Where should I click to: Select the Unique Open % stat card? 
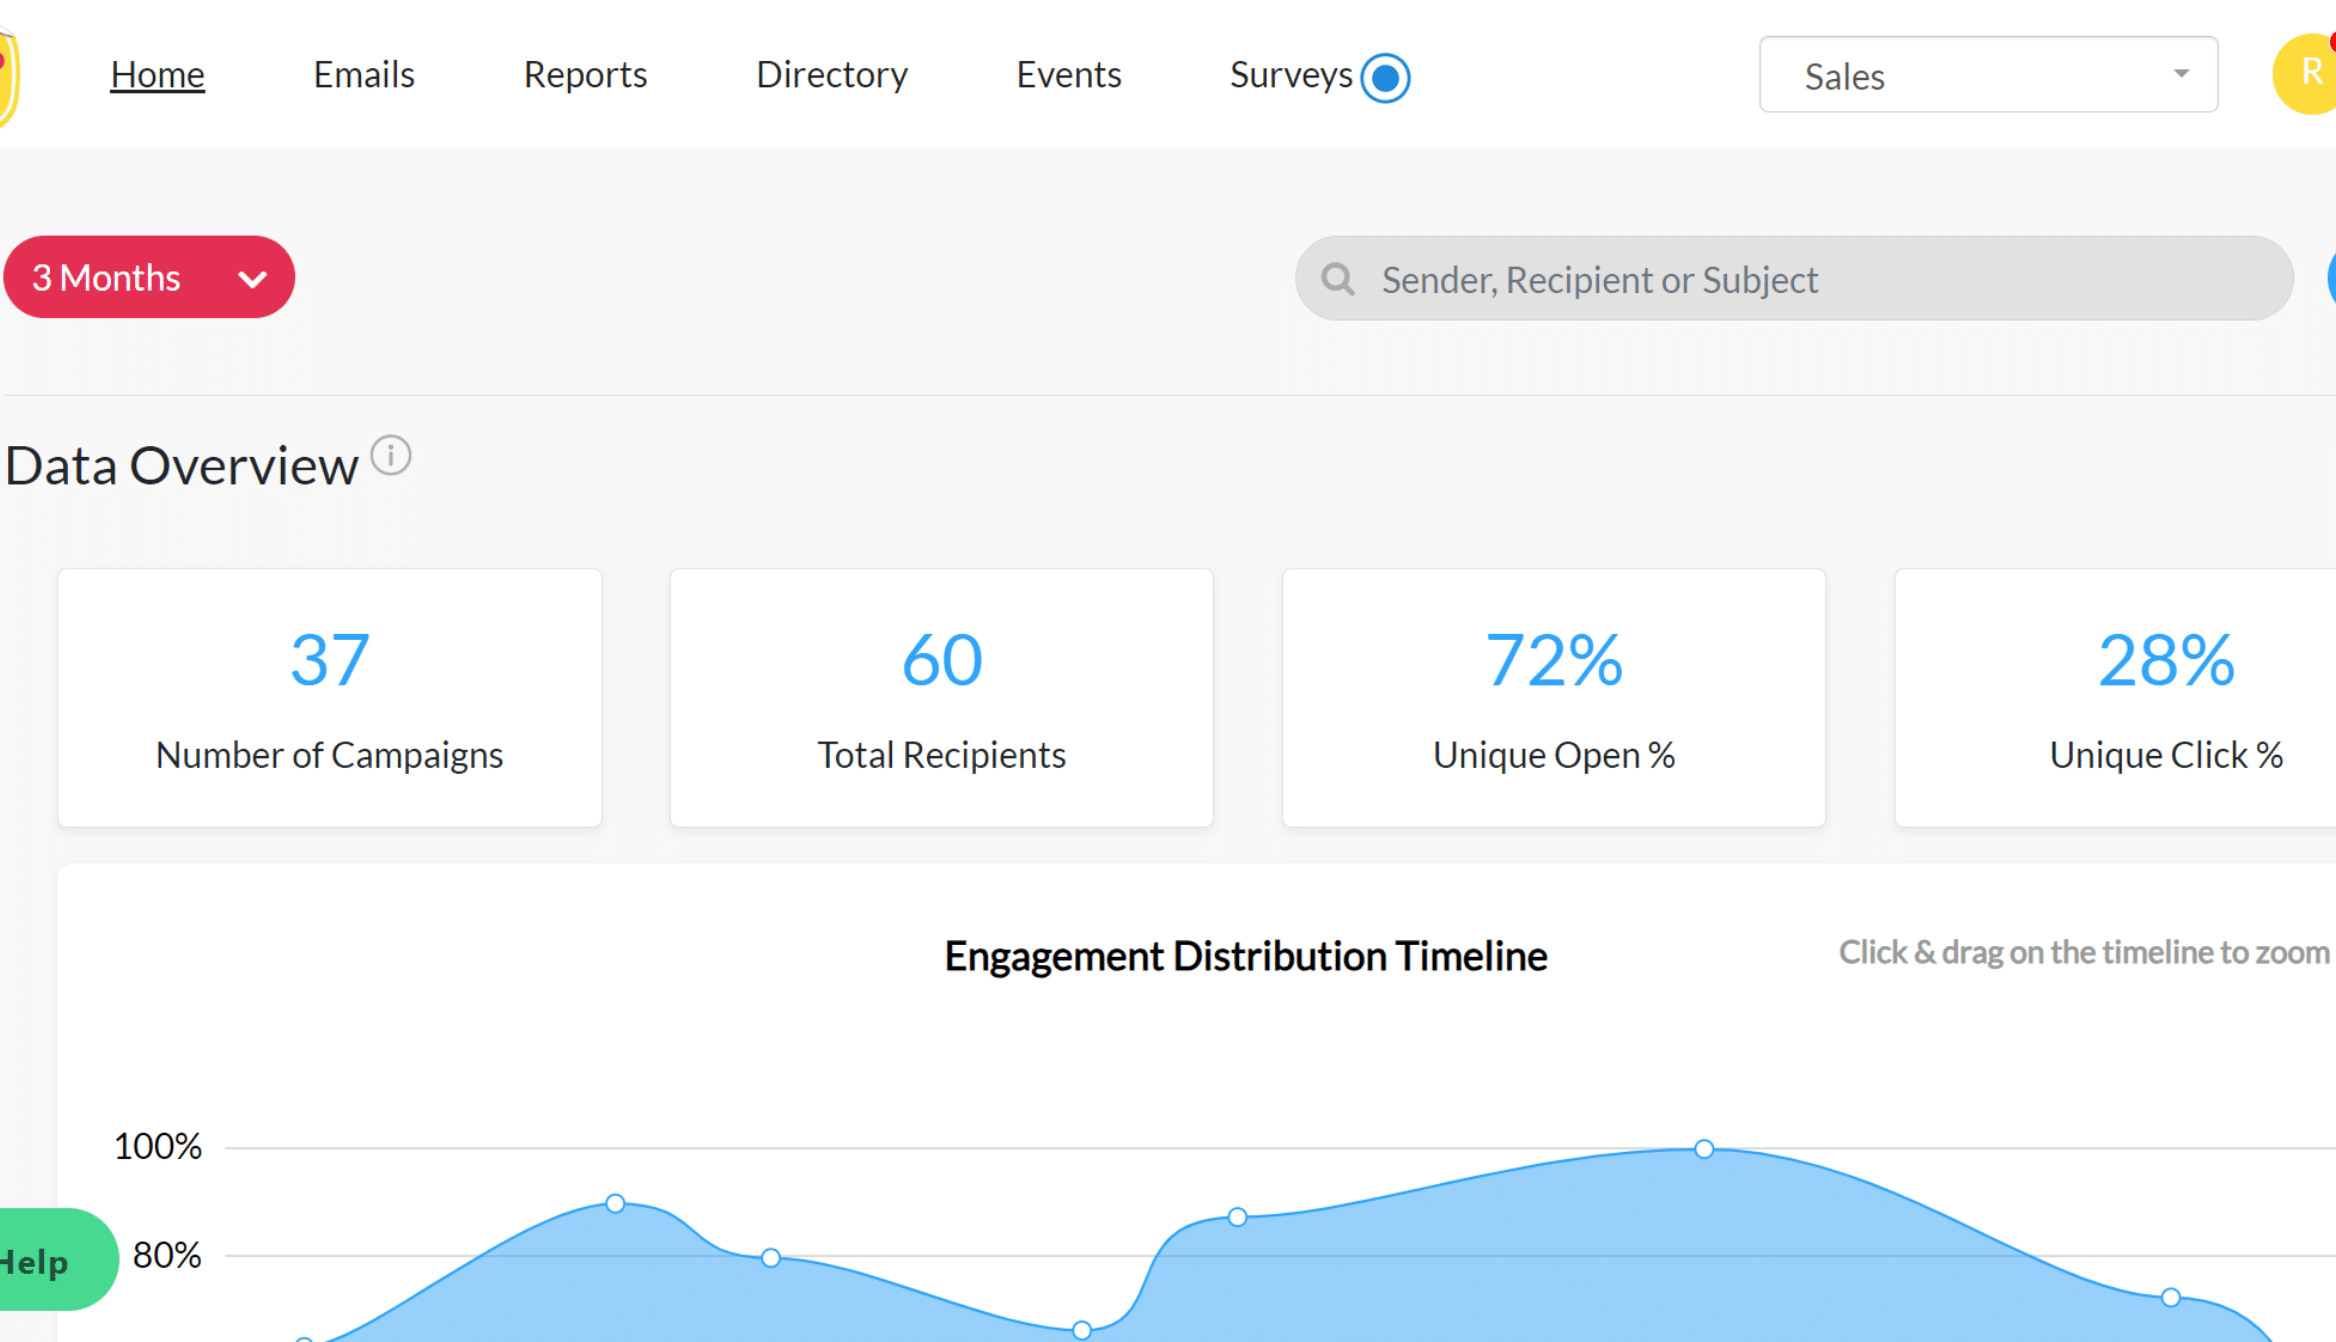(1554, 697)
